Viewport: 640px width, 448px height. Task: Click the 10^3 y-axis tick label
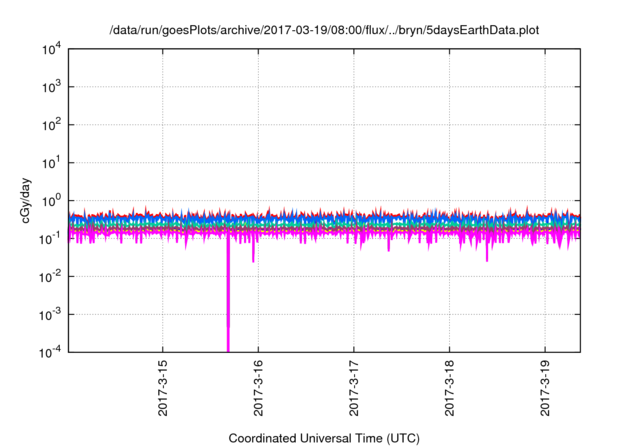click(52, 87)
